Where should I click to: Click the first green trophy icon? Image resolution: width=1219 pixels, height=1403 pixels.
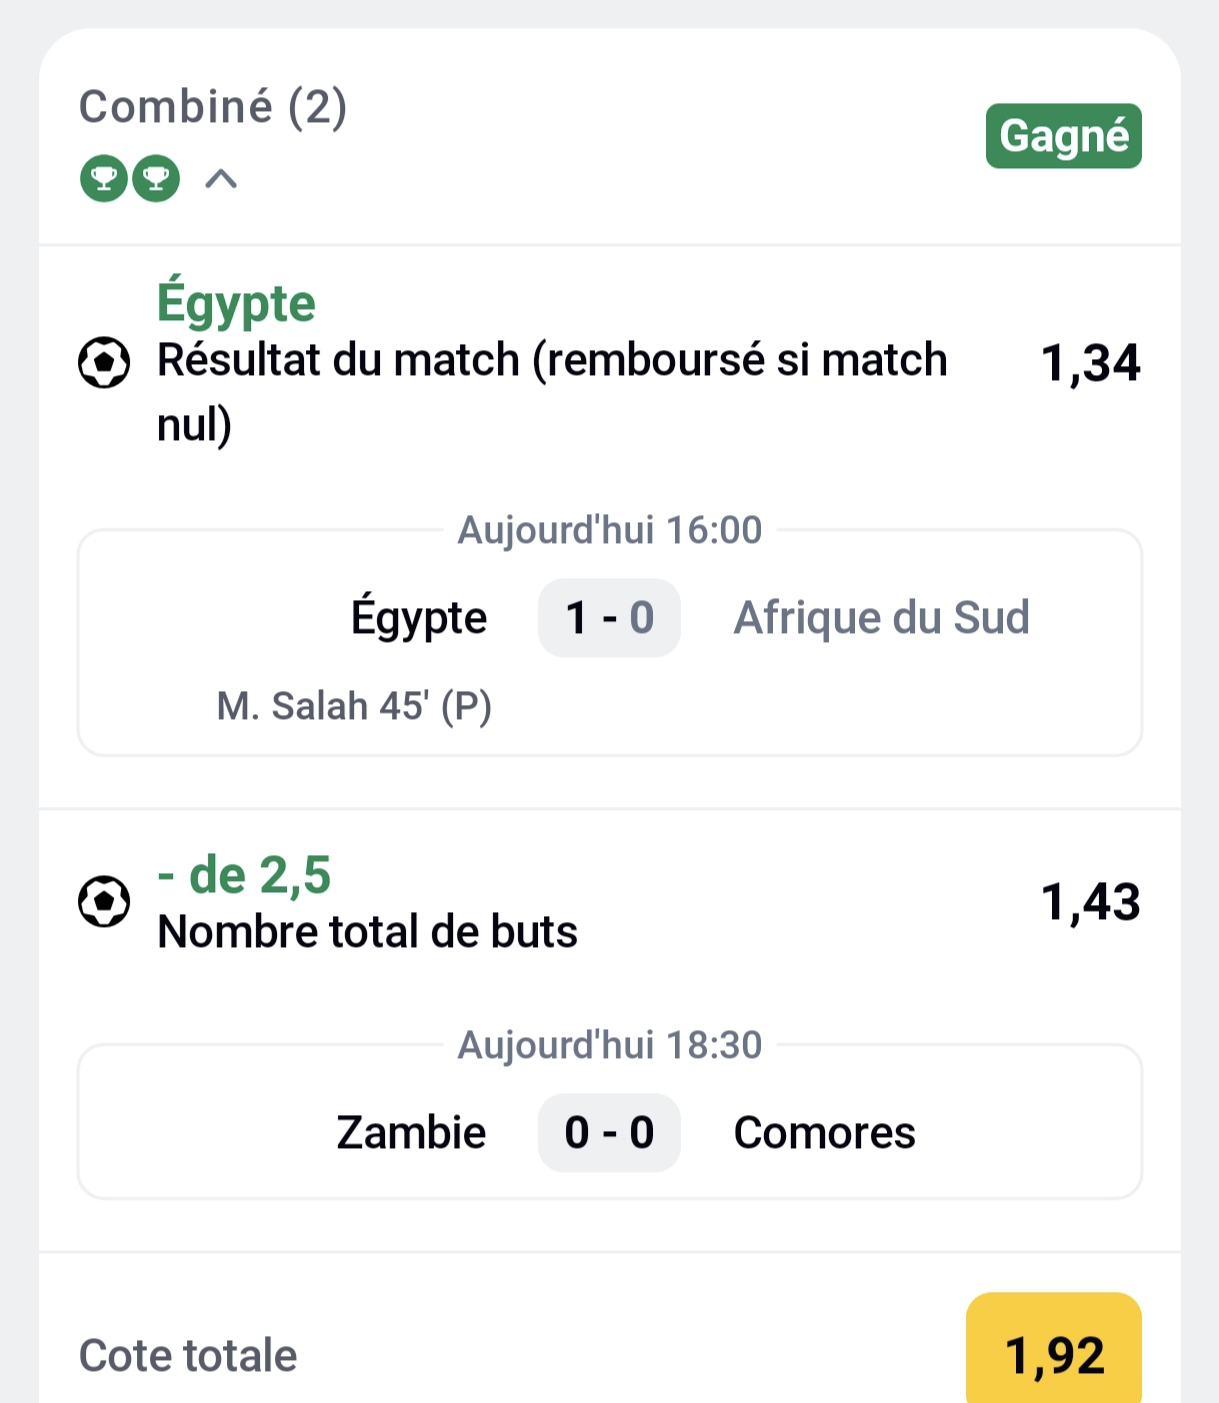(x=104, y=179)
